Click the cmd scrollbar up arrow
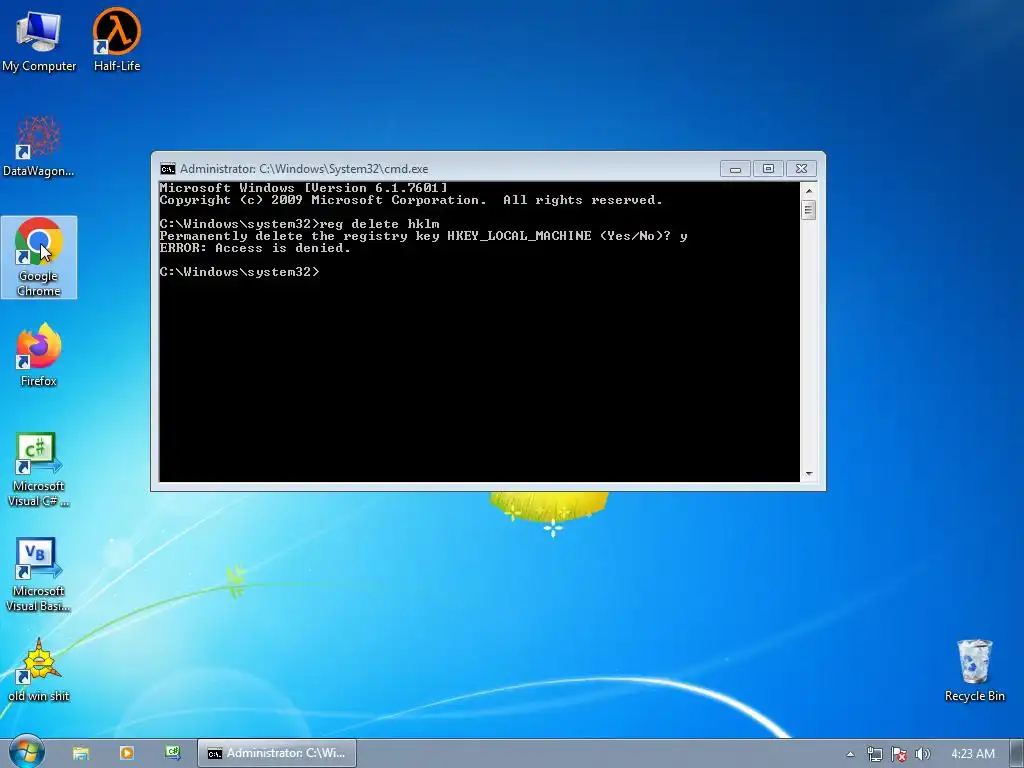1024x768 pixels. 808,191
